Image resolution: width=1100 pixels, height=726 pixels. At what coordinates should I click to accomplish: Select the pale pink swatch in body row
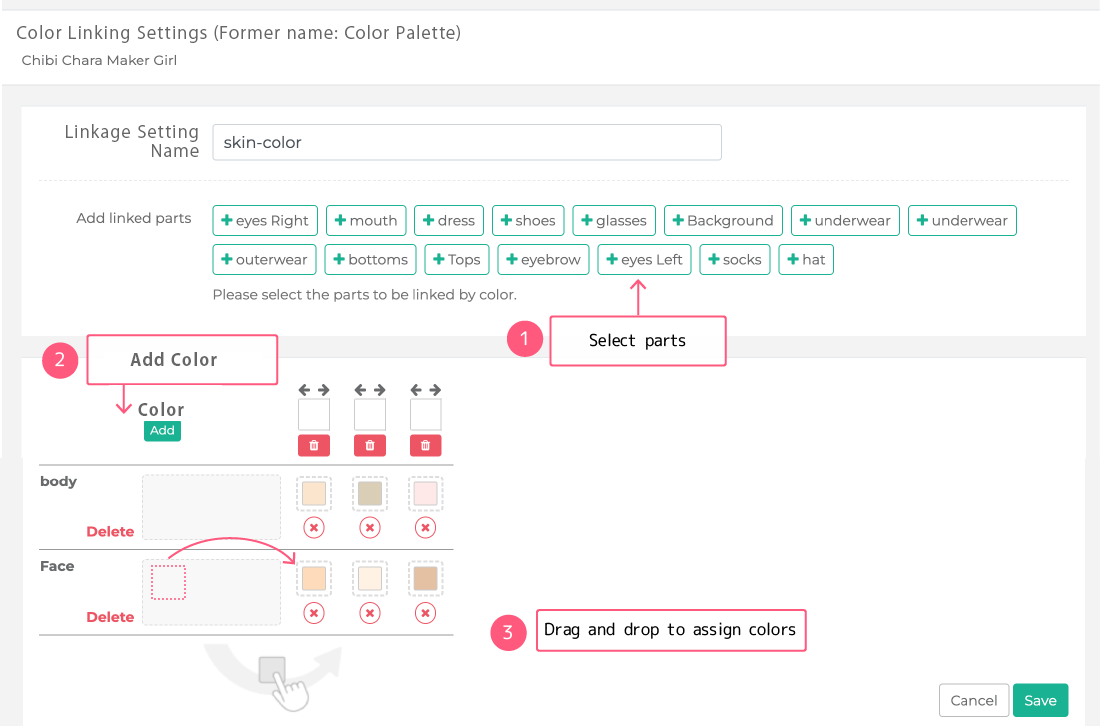coord(425,493)
